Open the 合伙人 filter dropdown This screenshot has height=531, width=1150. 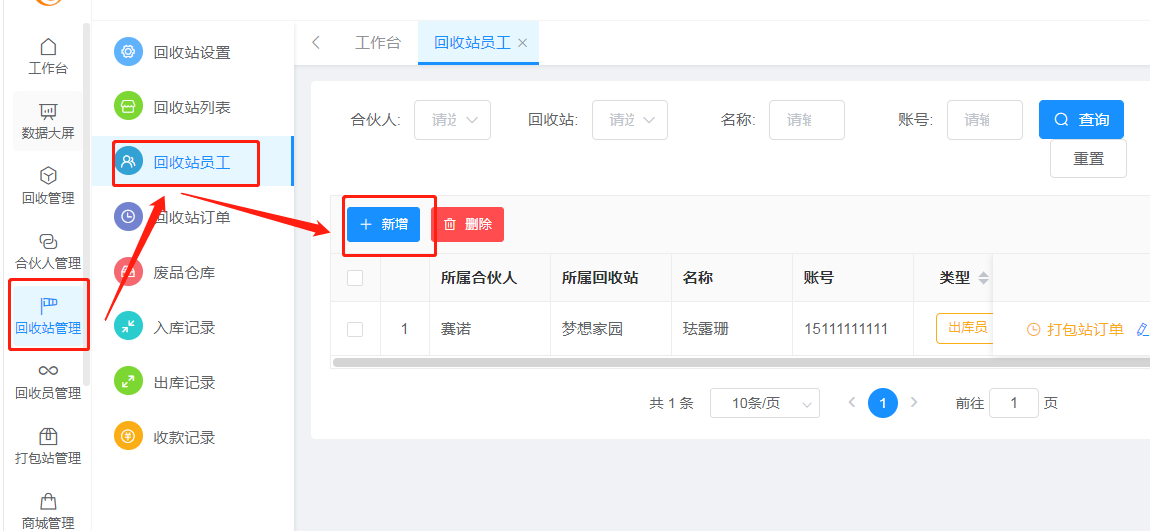(453, 120)
